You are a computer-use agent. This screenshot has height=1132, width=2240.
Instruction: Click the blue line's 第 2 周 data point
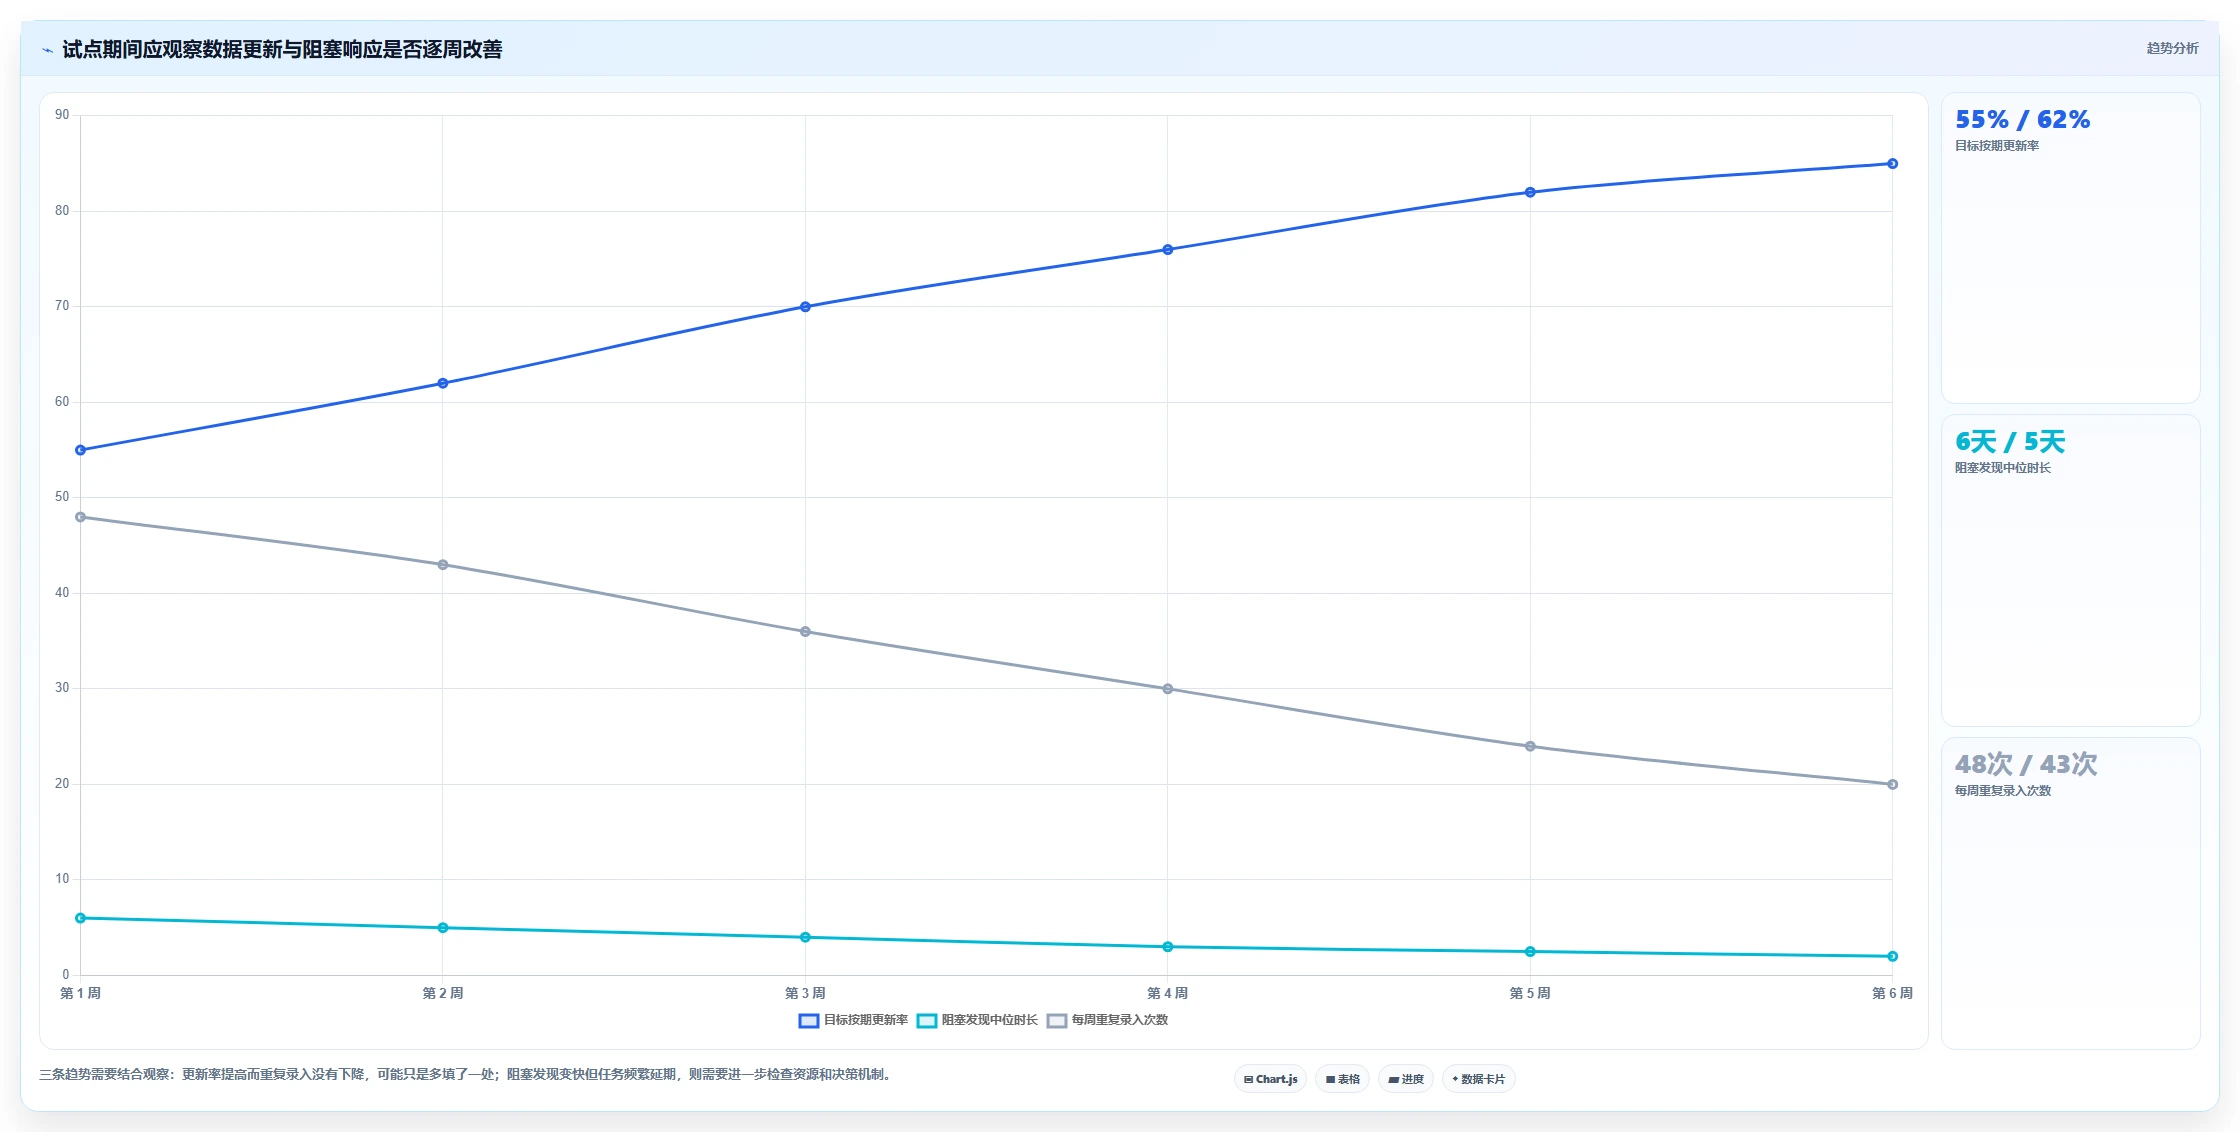coord(443,383)
